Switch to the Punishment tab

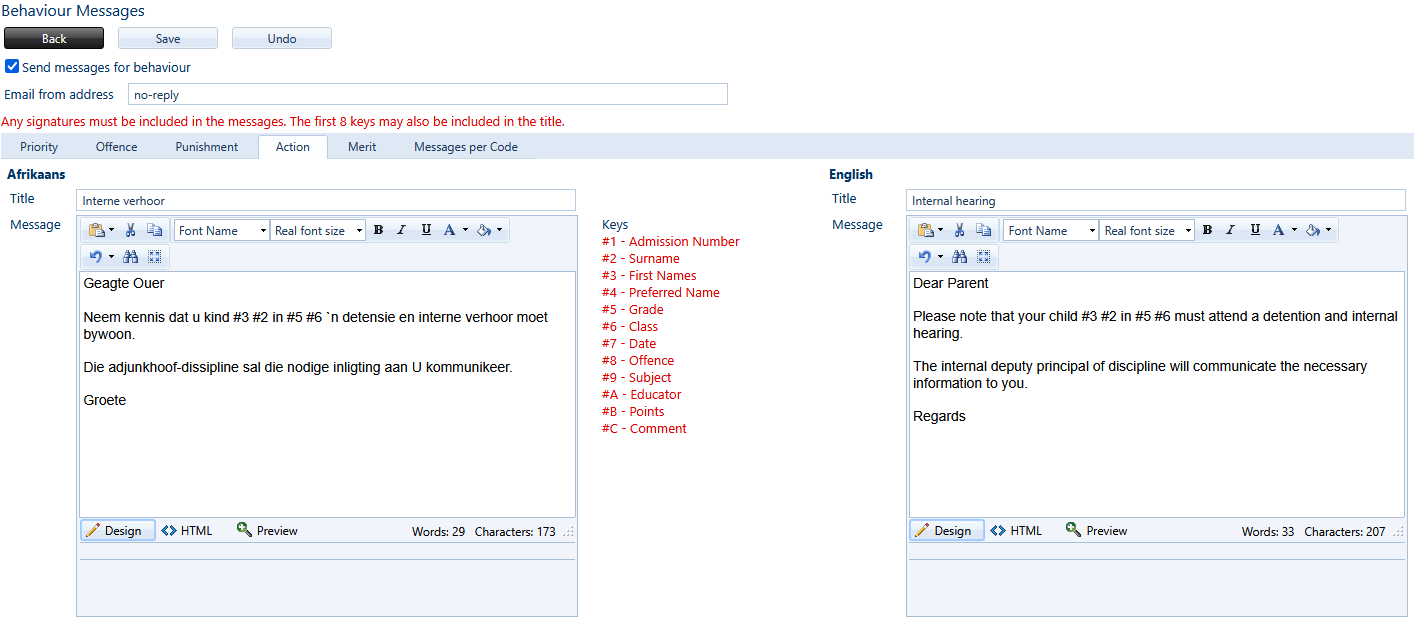207,147
